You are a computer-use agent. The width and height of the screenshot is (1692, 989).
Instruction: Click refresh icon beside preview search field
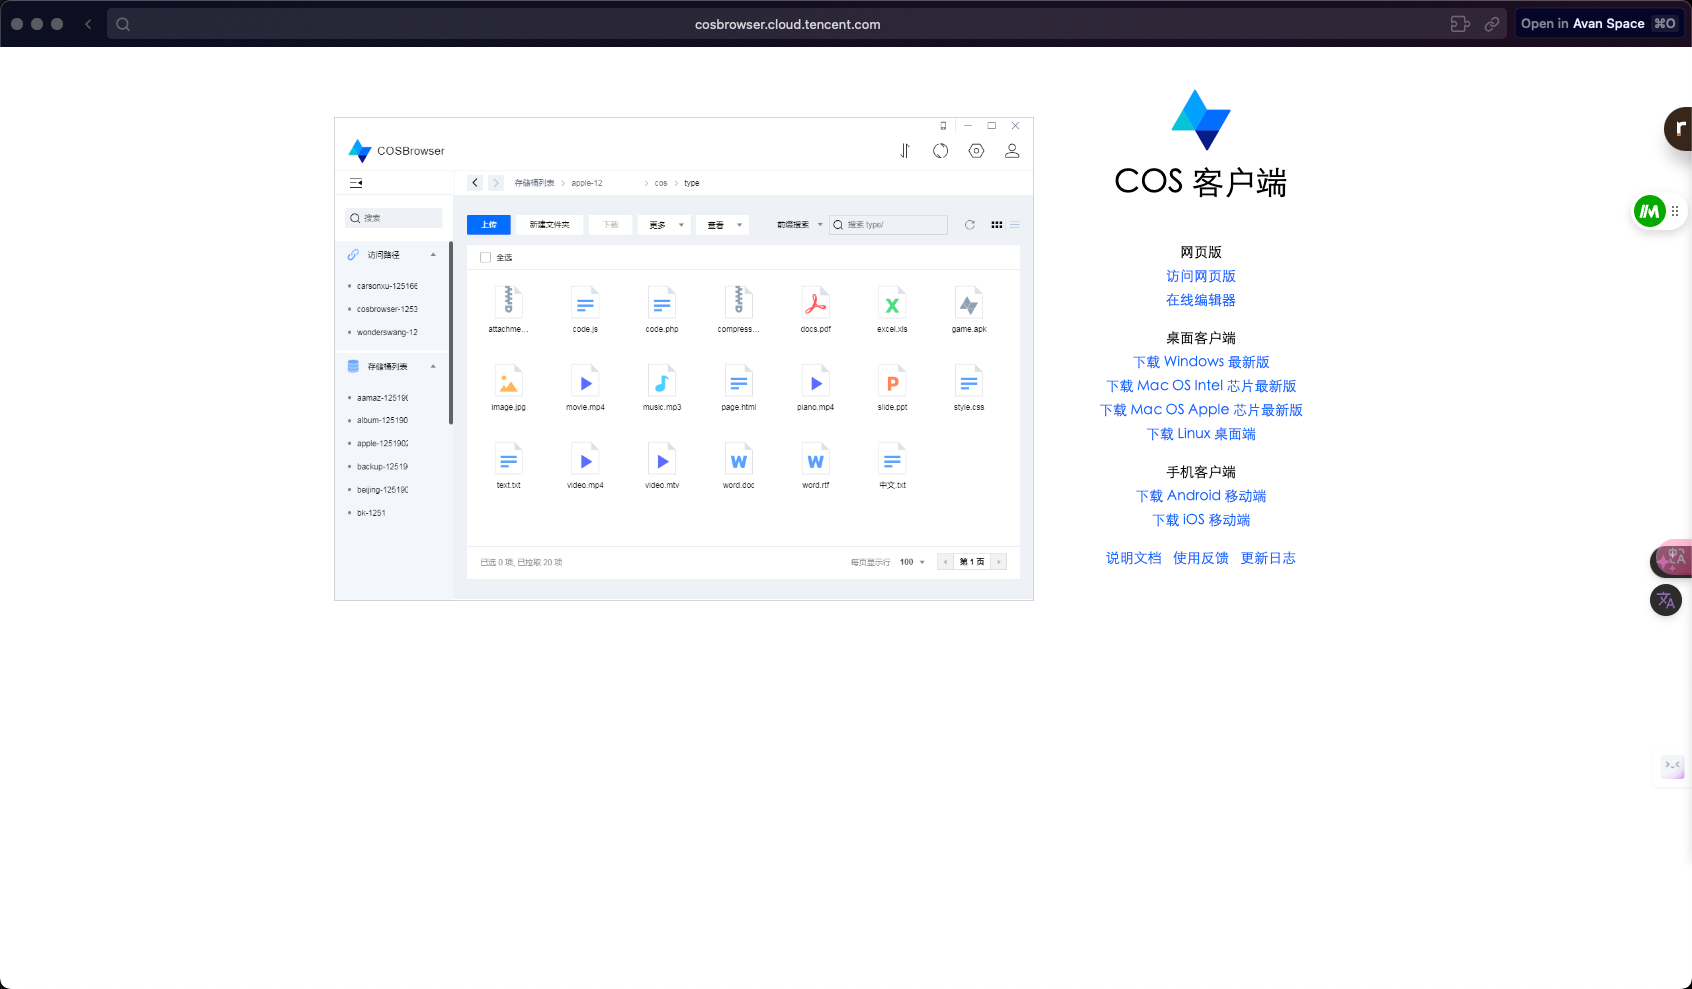pos(970,225)
